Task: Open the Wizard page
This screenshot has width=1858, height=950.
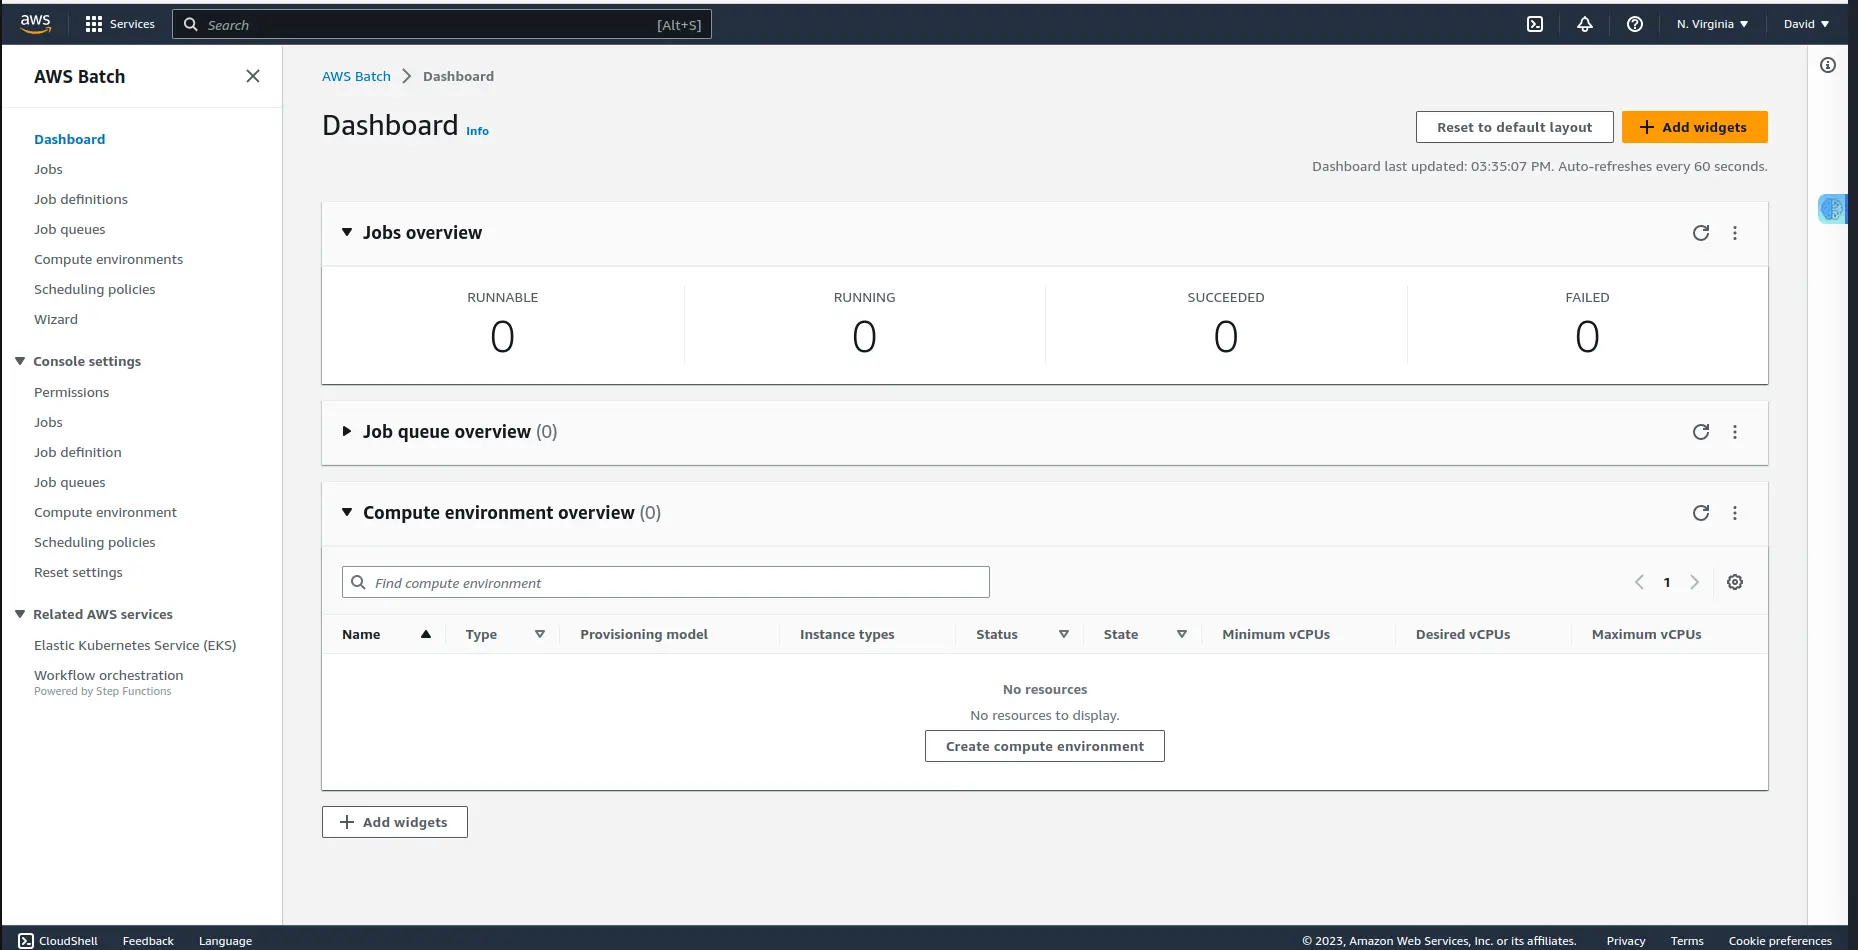Action: 56,319
